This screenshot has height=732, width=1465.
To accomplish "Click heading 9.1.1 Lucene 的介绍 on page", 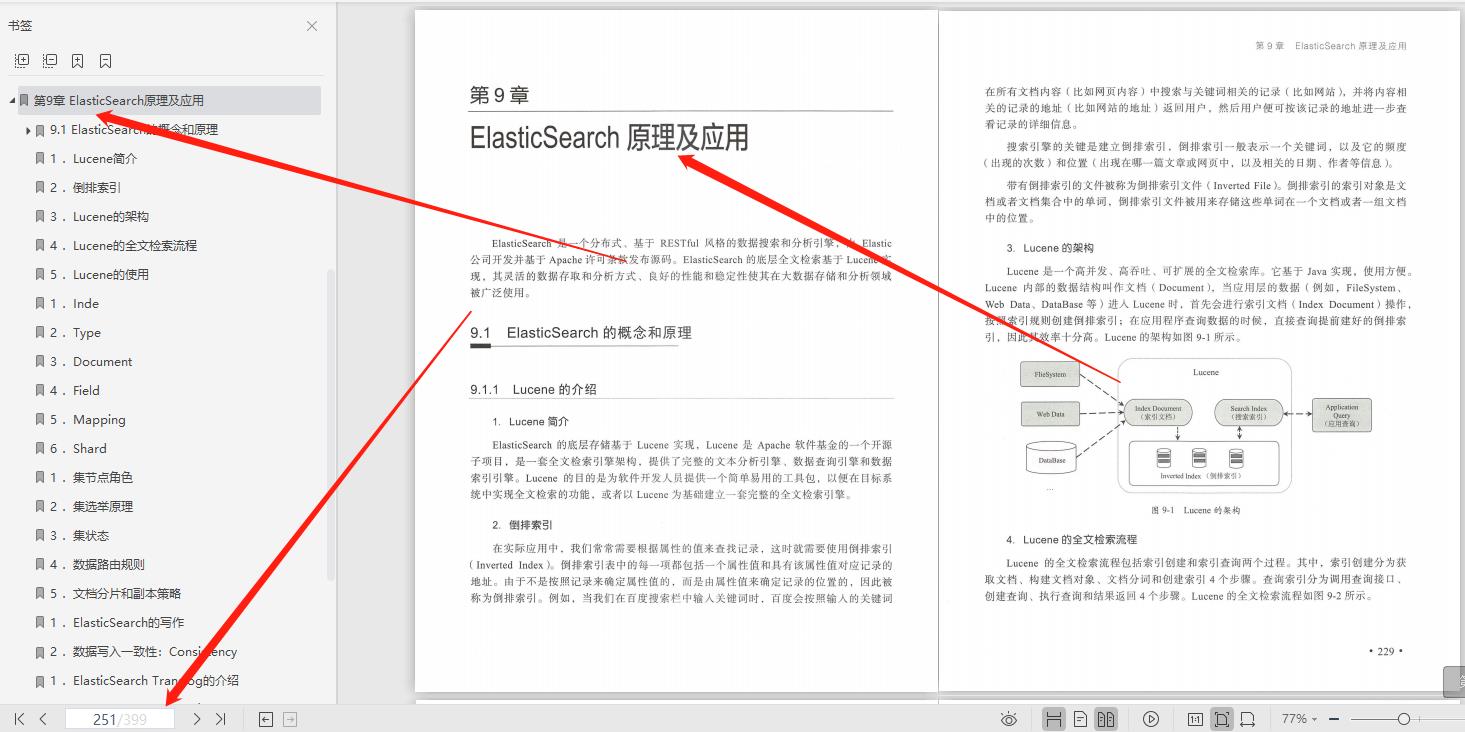I will click(533, 390).
